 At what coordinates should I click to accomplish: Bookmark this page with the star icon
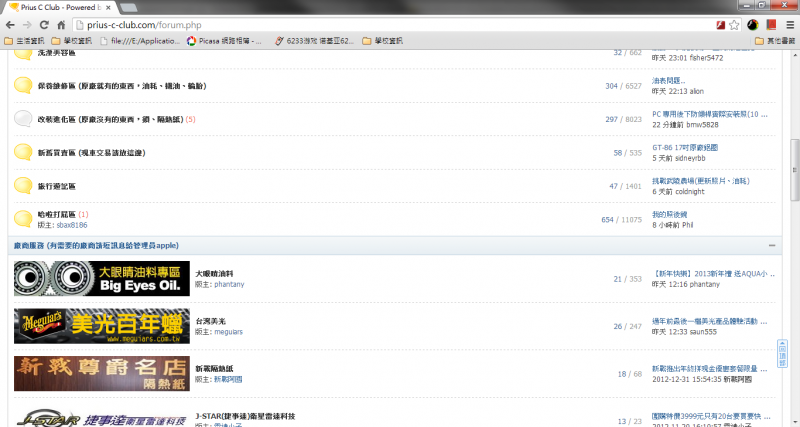pyautogui.click(x=734, y=24)
